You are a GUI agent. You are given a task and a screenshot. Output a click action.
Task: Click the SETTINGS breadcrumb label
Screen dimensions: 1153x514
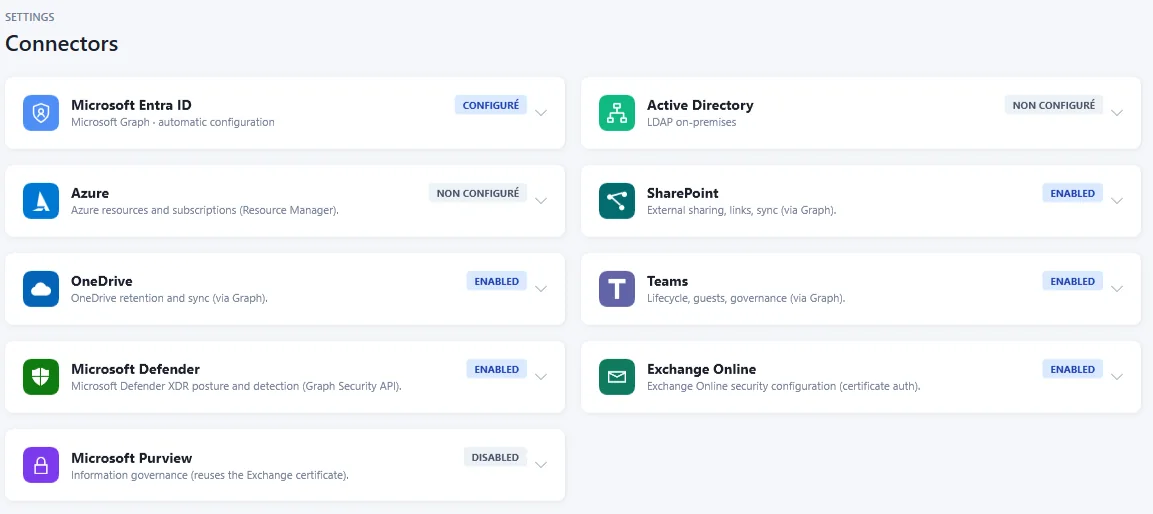[x=29, y=17]
